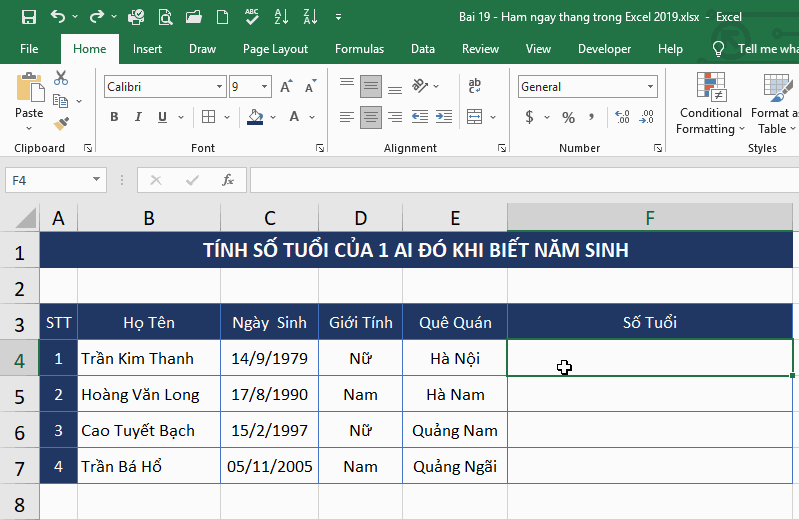Open the File tab

click(x=29, y=49)
